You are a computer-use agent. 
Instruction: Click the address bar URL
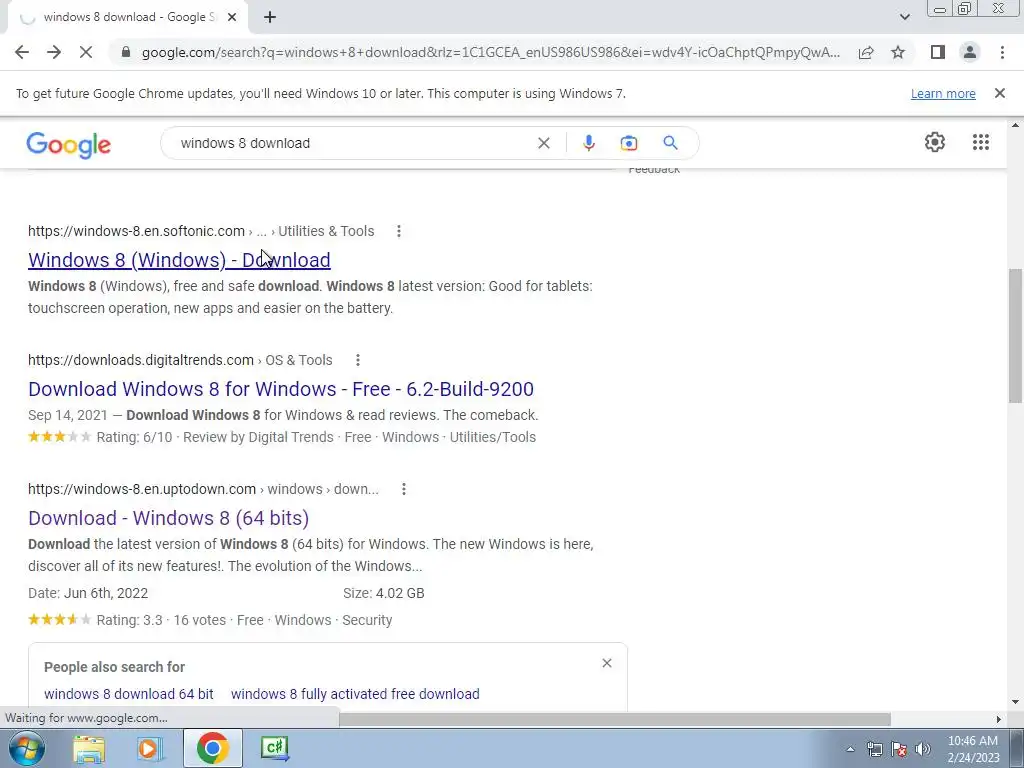(490, 52)
